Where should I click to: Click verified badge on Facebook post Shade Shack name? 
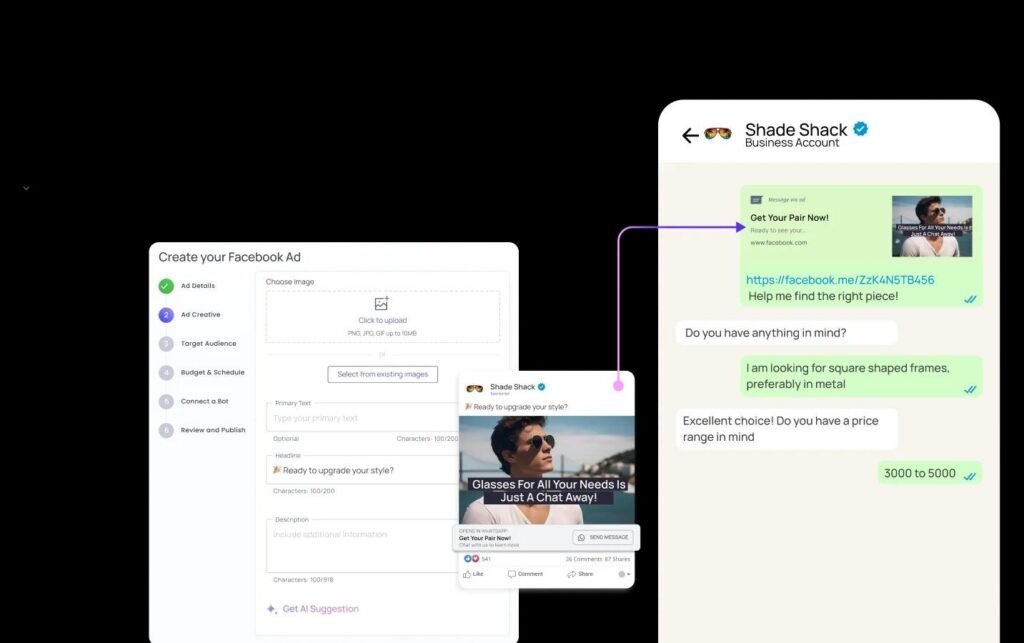[541, 386]
